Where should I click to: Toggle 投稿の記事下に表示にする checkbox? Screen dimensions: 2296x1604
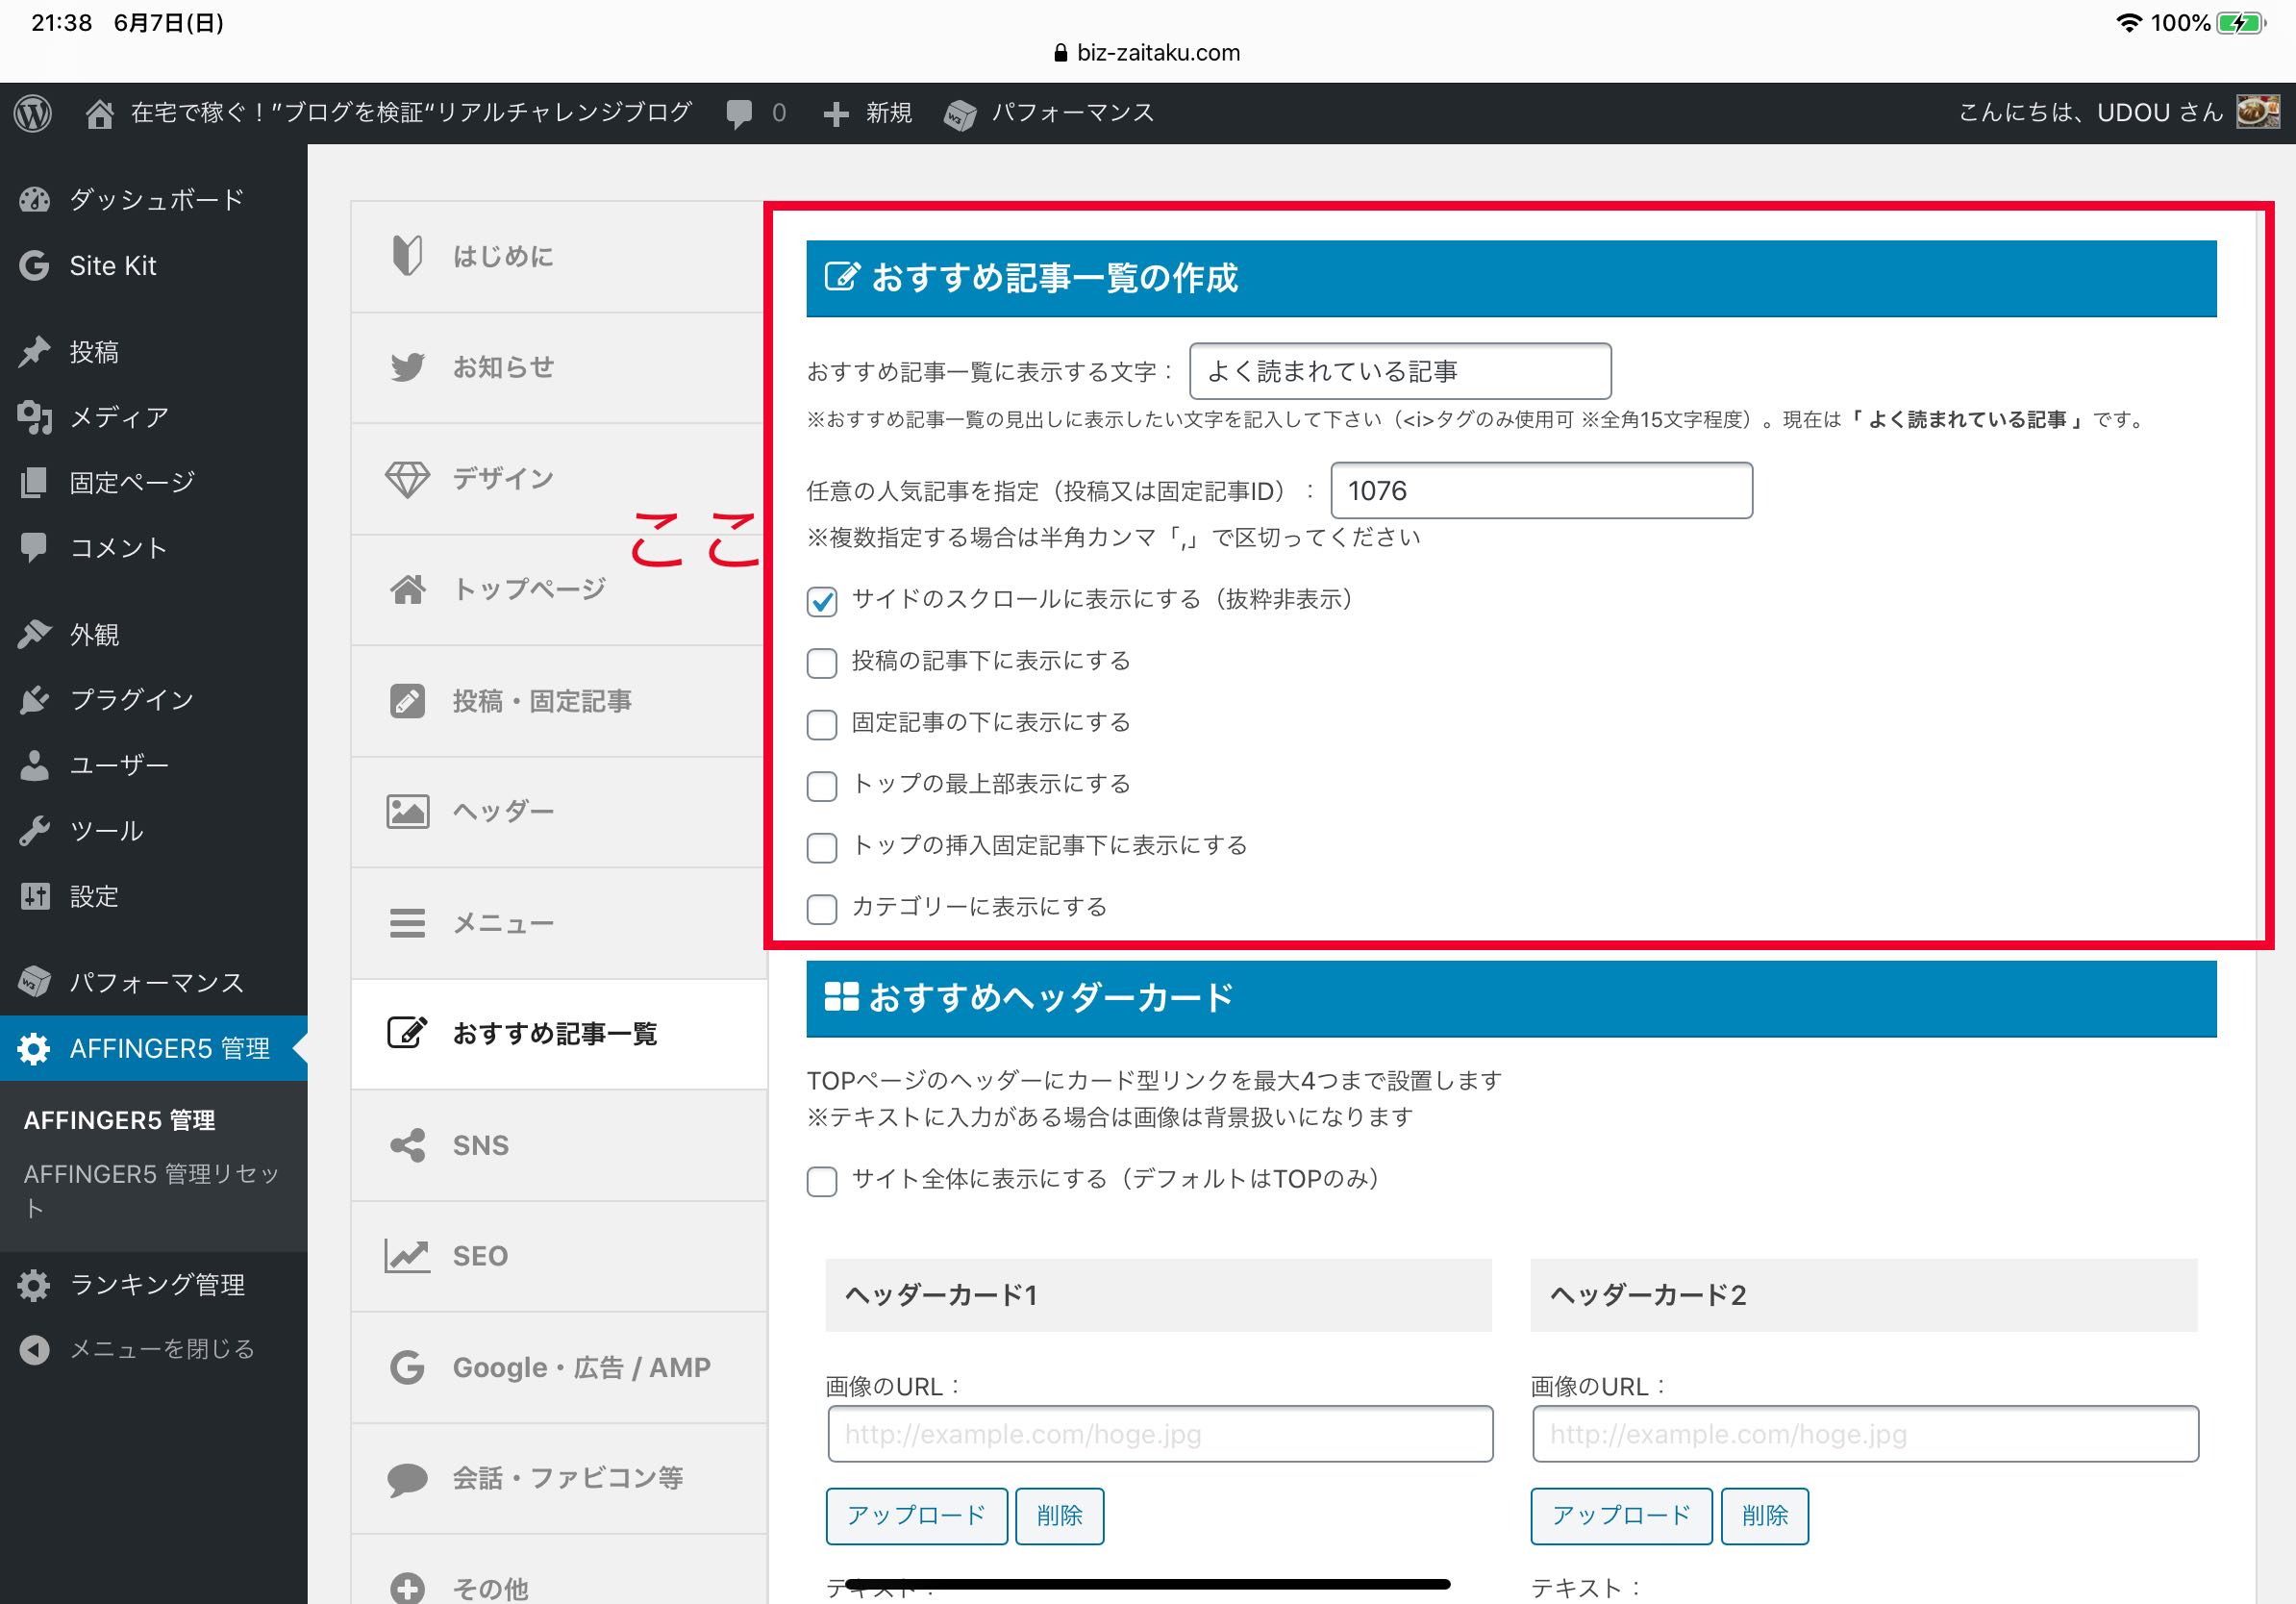(820, 662)
